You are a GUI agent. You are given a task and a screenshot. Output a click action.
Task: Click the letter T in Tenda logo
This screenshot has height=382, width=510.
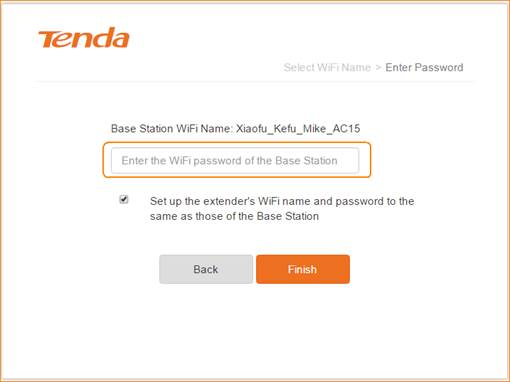tap(49, 39)
